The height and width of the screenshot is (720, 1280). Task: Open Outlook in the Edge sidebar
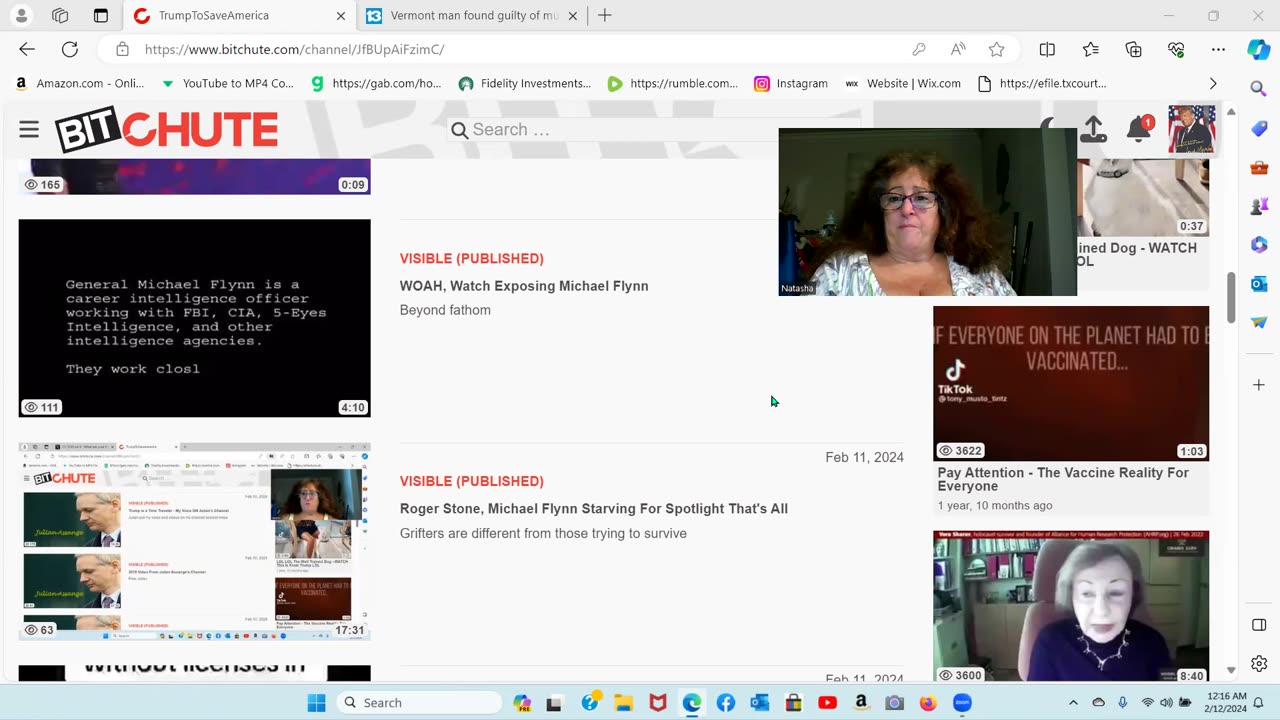pyautogui.click(x=1259, y=284)
